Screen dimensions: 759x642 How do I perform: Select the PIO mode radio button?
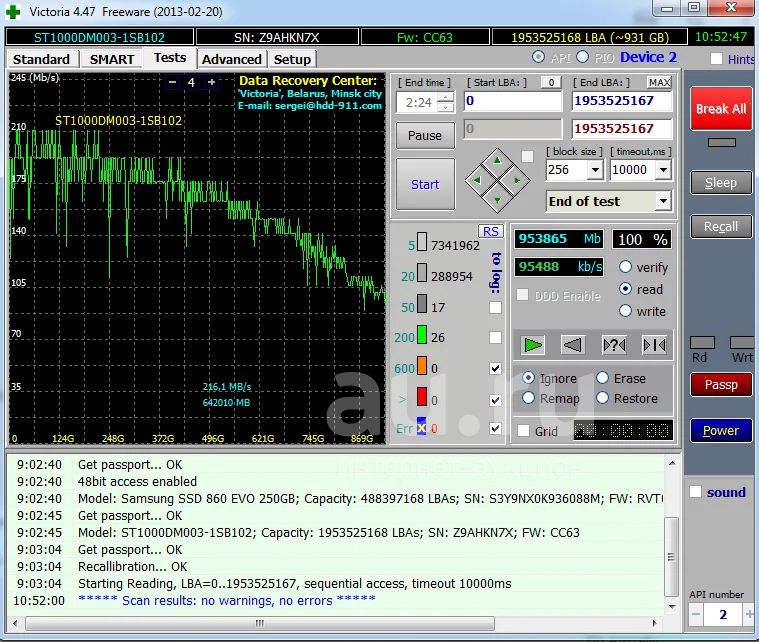click(583, 57)
